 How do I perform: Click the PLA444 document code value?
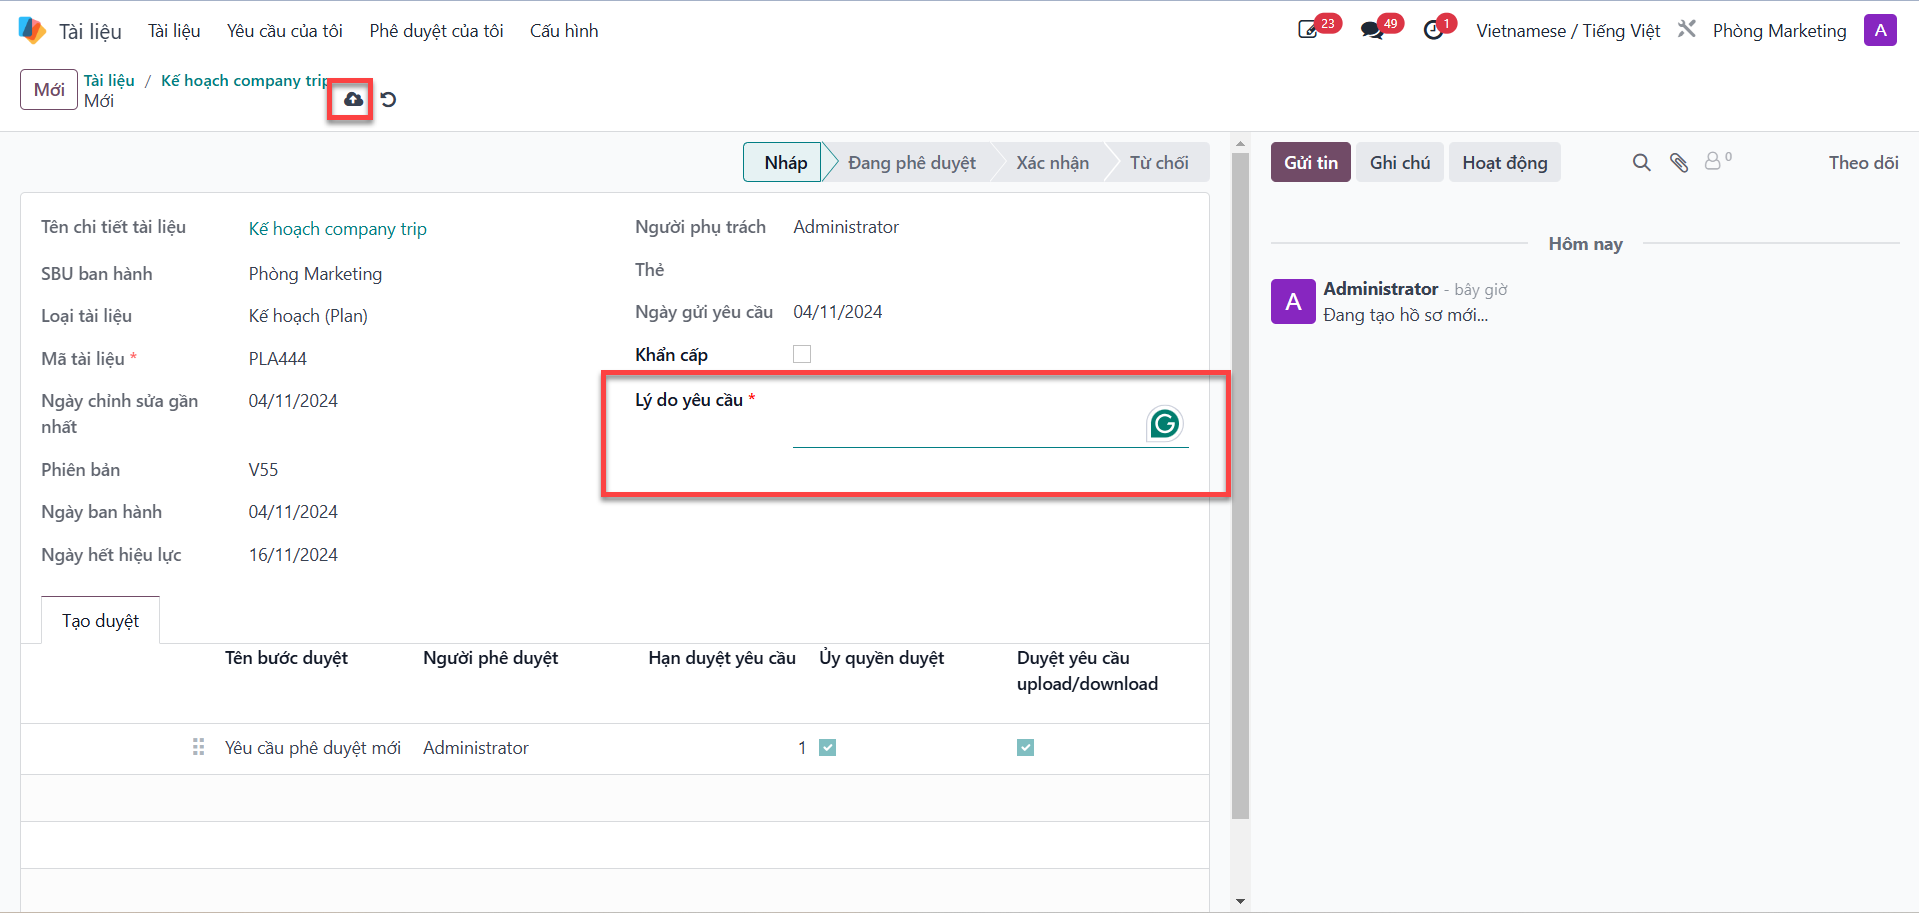coord(278,359)
